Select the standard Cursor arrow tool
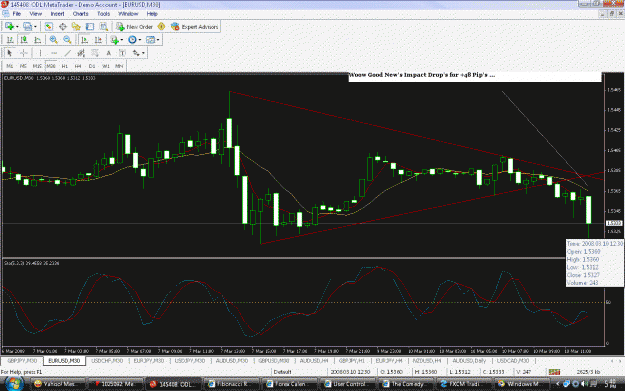This screenshot has height=391, width=625. [10, 53]
